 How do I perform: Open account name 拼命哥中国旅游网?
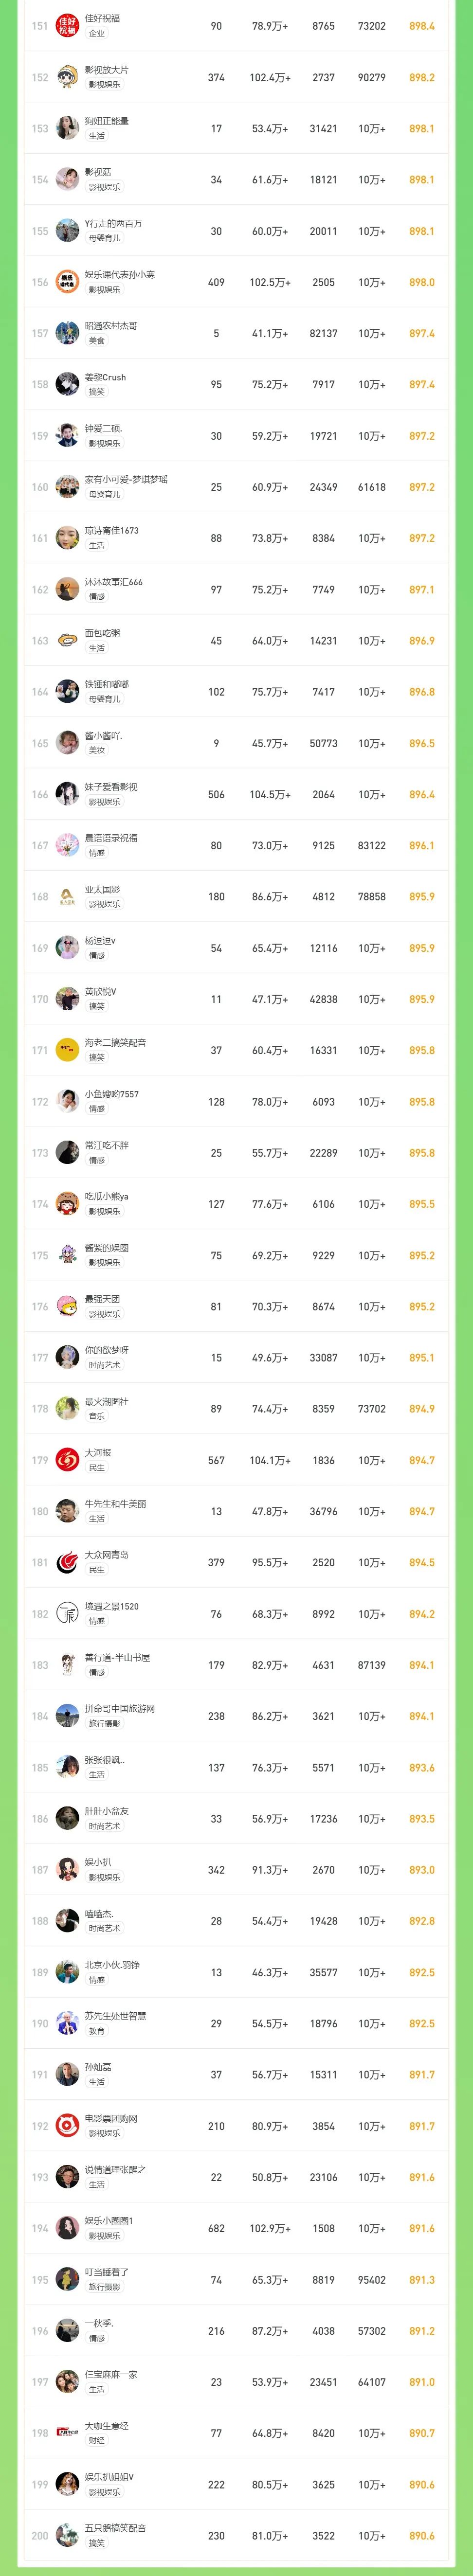[119, 1709]
